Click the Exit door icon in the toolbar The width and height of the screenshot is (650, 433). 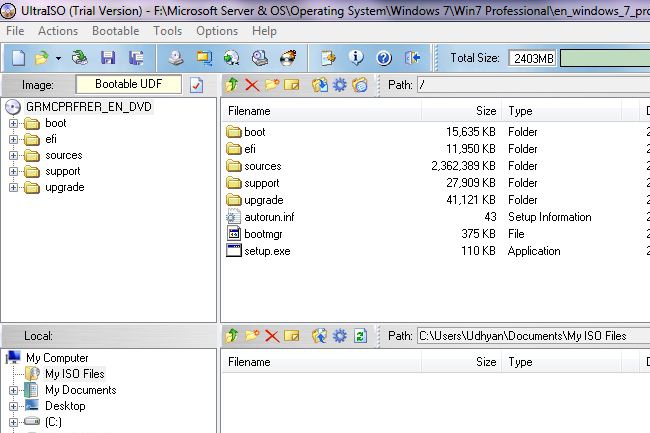(412, 58)
